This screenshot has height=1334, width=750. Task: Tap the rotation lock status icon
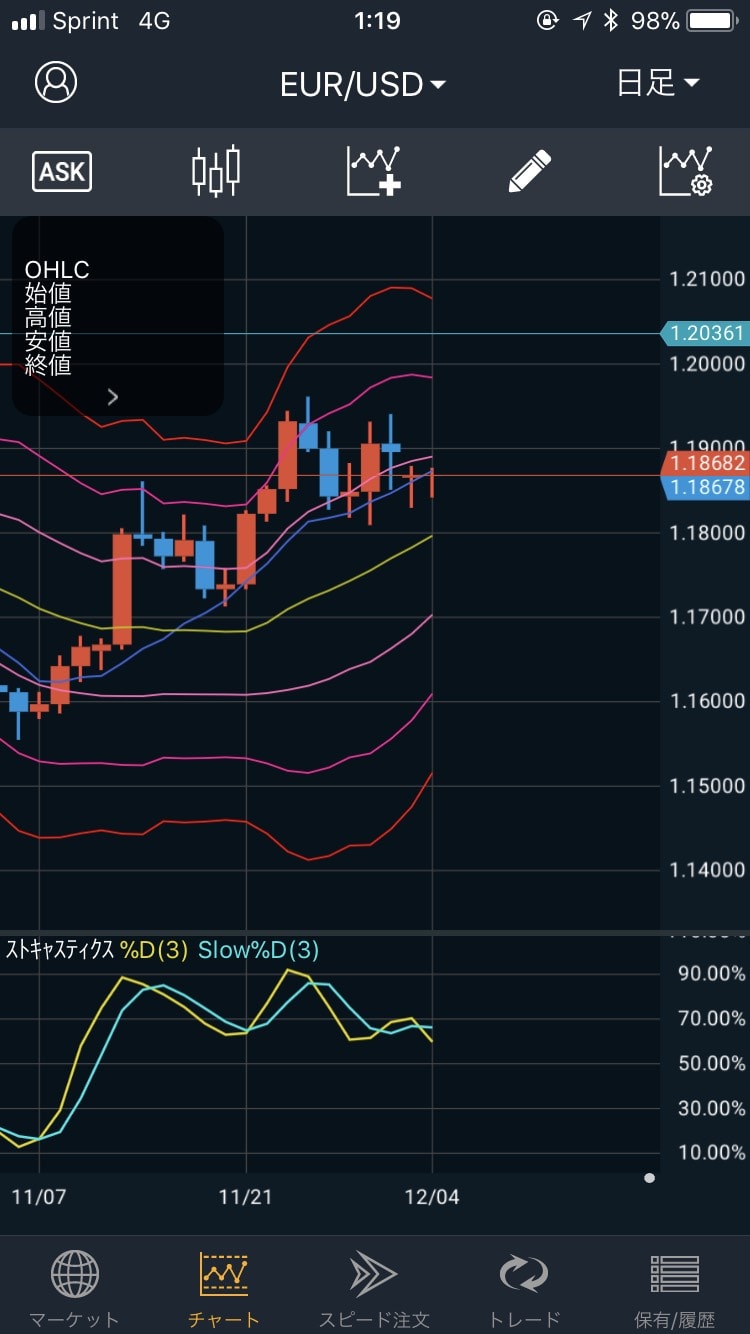tap(547, 21)
